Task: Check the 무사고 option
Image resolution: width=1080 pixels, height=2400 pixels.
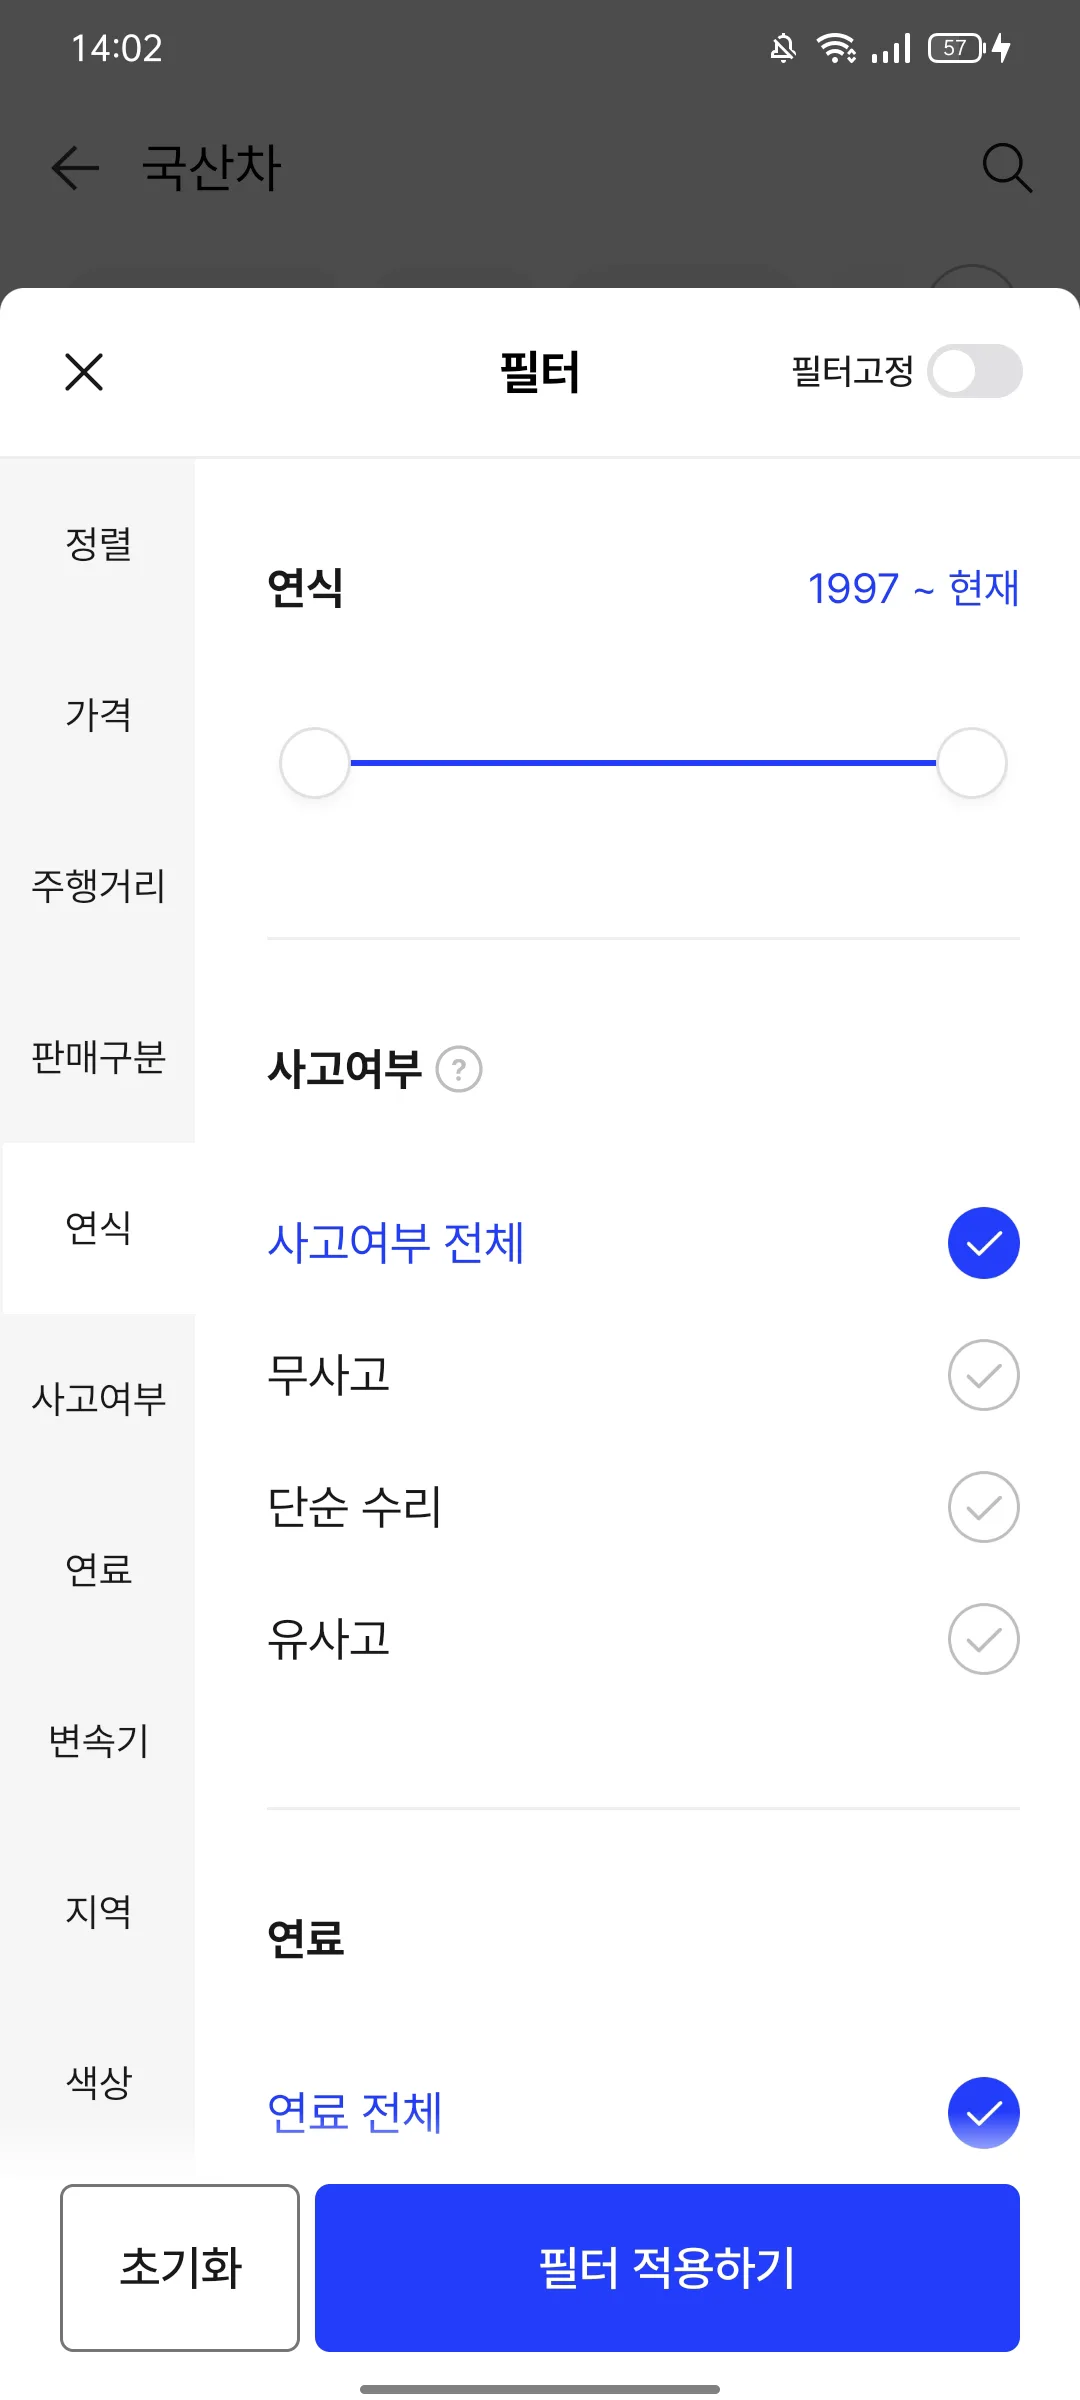Action: pos(984,1375)
